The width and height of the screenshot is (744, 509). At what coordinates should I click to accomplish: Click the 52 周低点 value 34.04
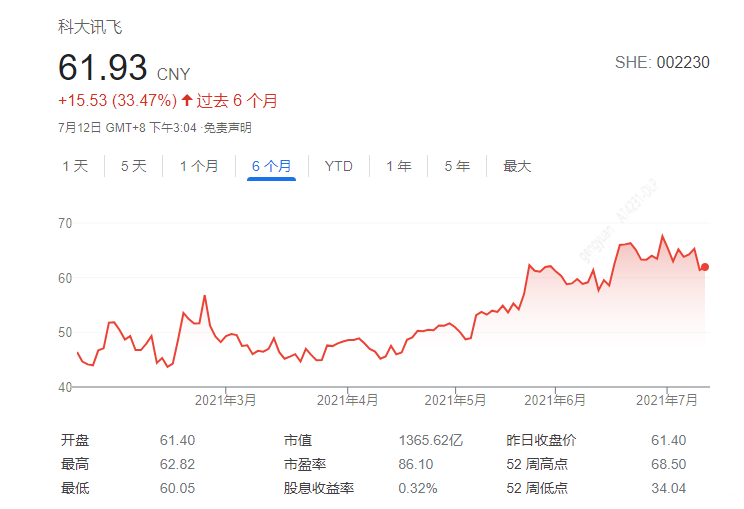point(669,488)
